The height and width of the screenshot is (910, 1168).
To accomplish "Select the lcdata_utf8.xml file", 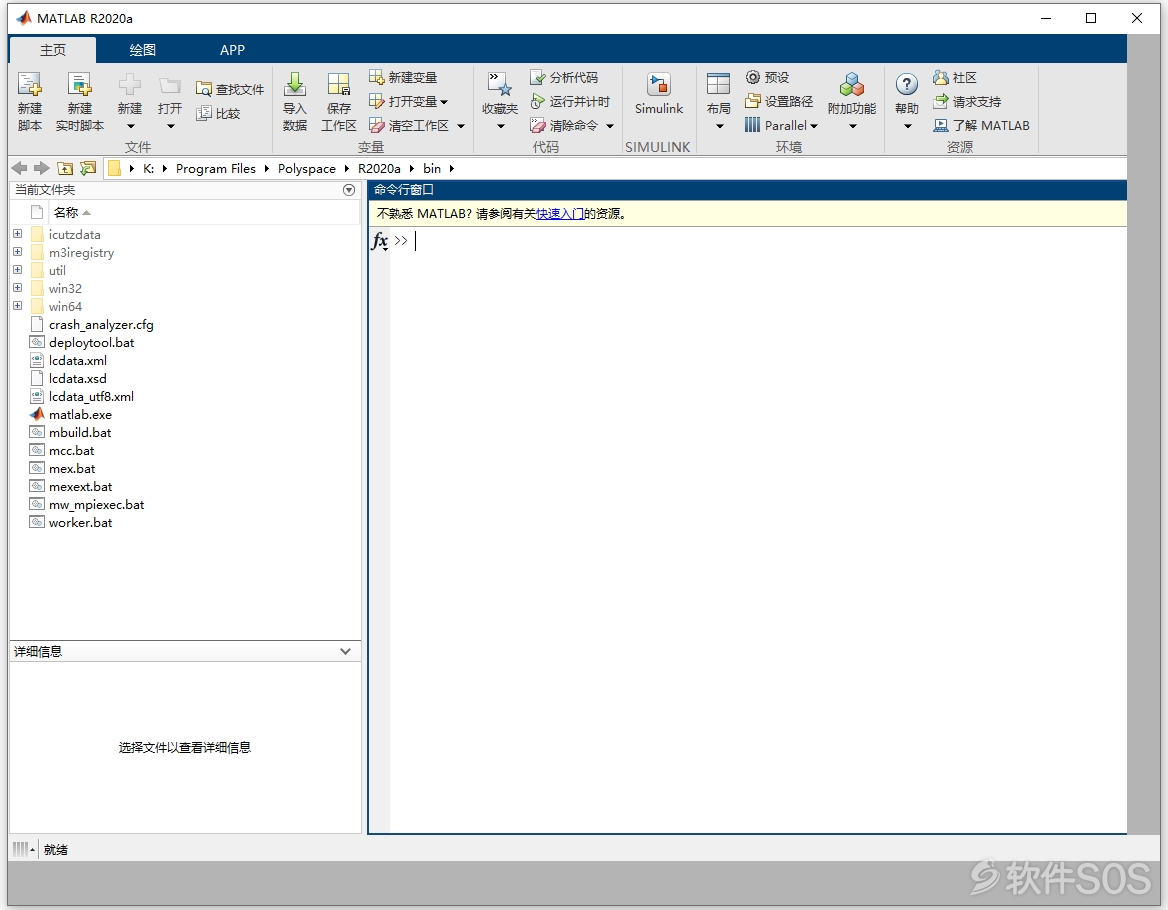I will [91, 396].
